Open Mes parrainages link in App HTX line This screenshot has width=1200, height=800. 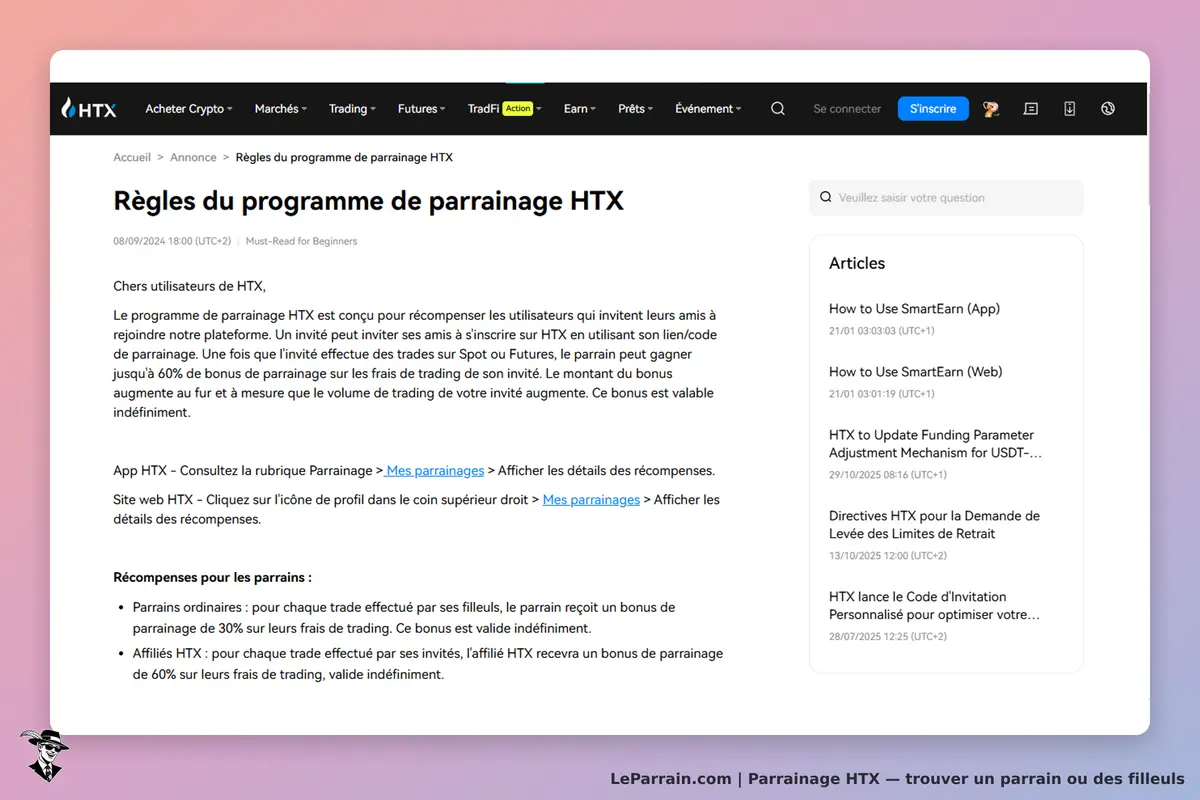[435, 471]
